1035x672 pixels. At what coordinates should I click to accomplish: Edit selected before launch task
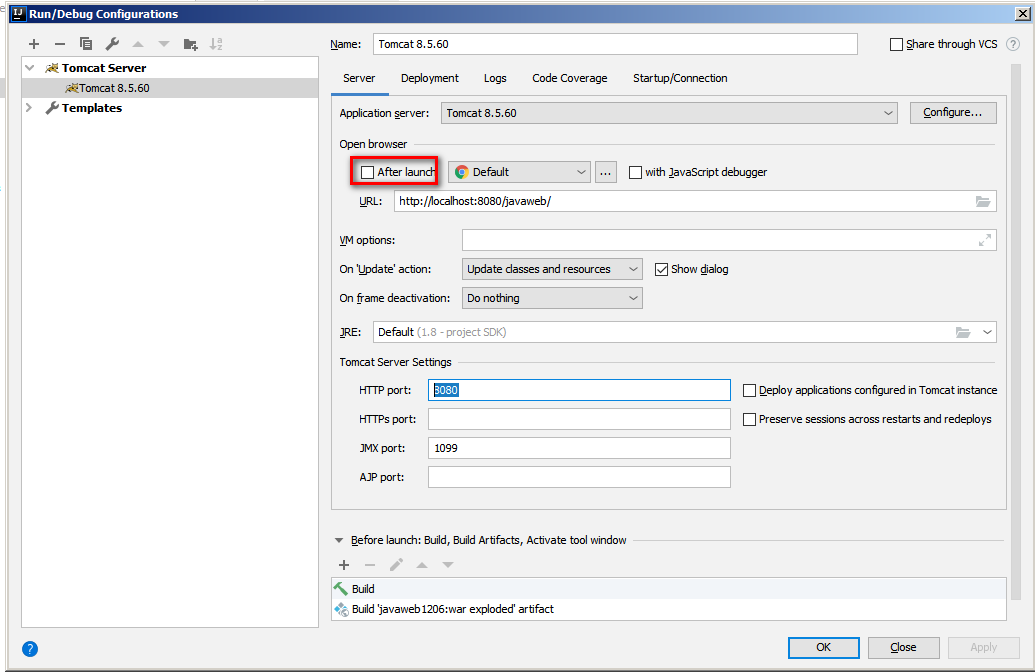(396, 565)
